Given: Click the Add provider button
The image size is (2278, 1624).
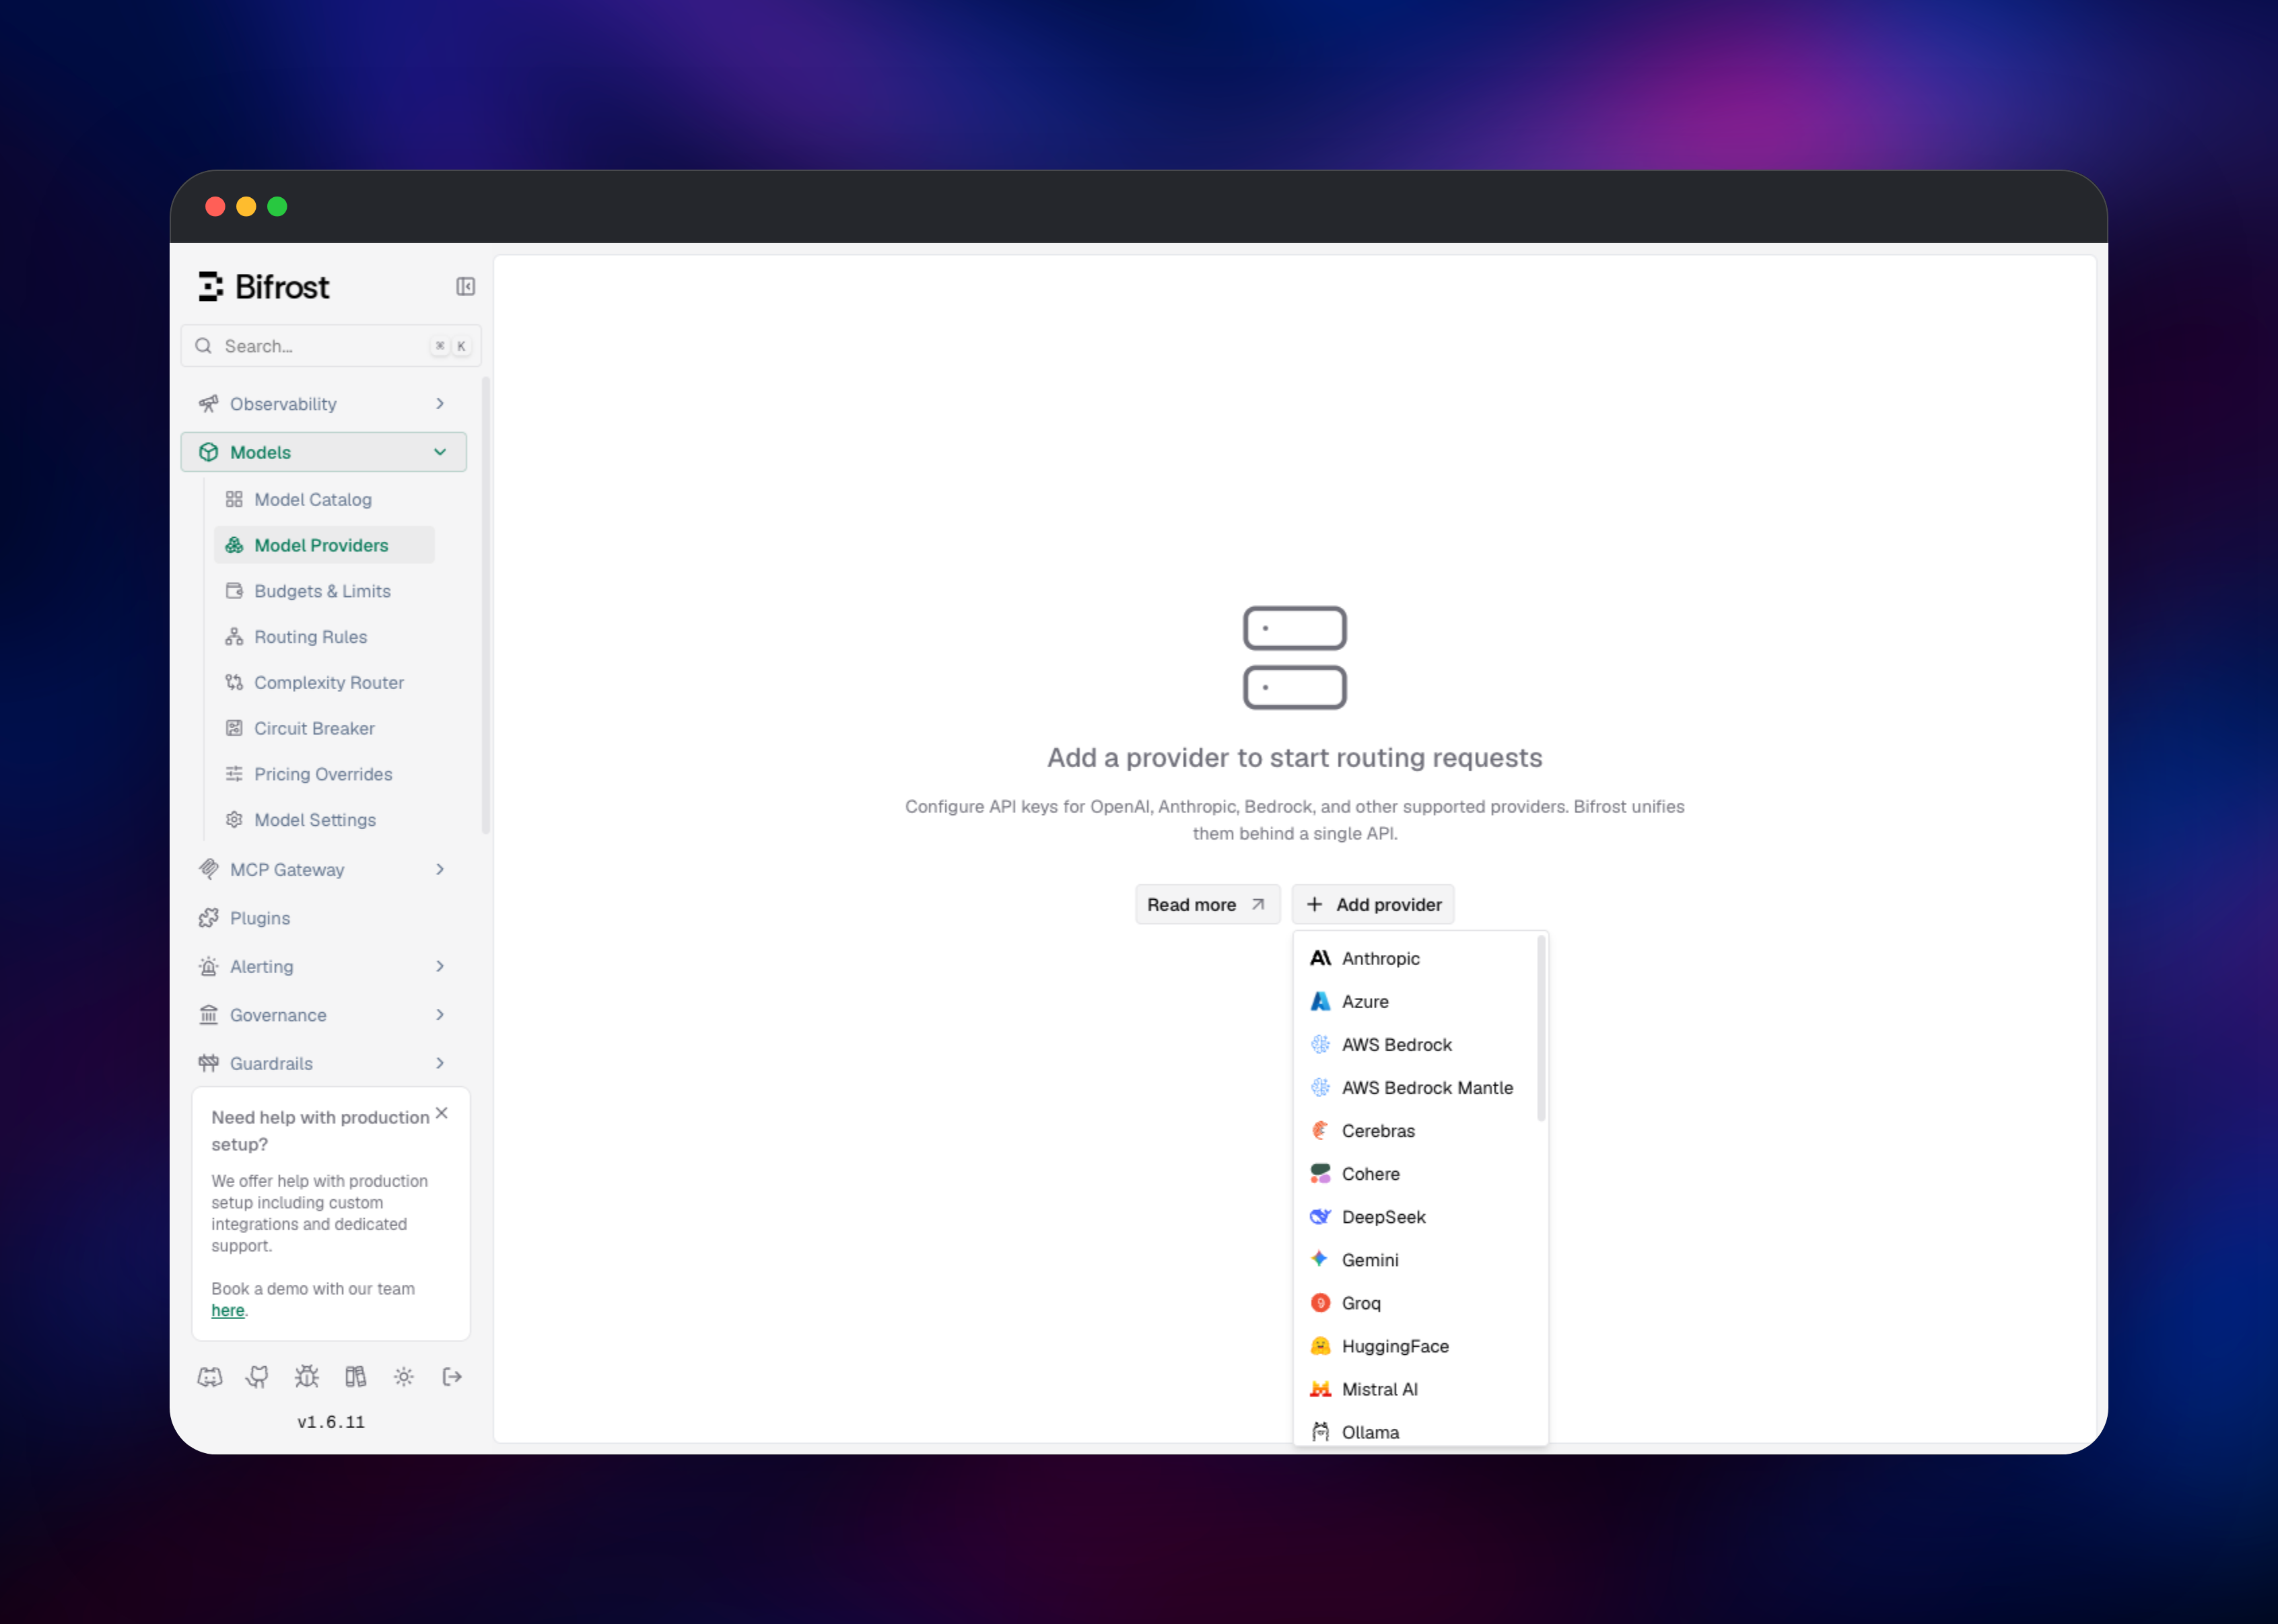Looking at the screenshot, I should click(x=1373, y=905).
